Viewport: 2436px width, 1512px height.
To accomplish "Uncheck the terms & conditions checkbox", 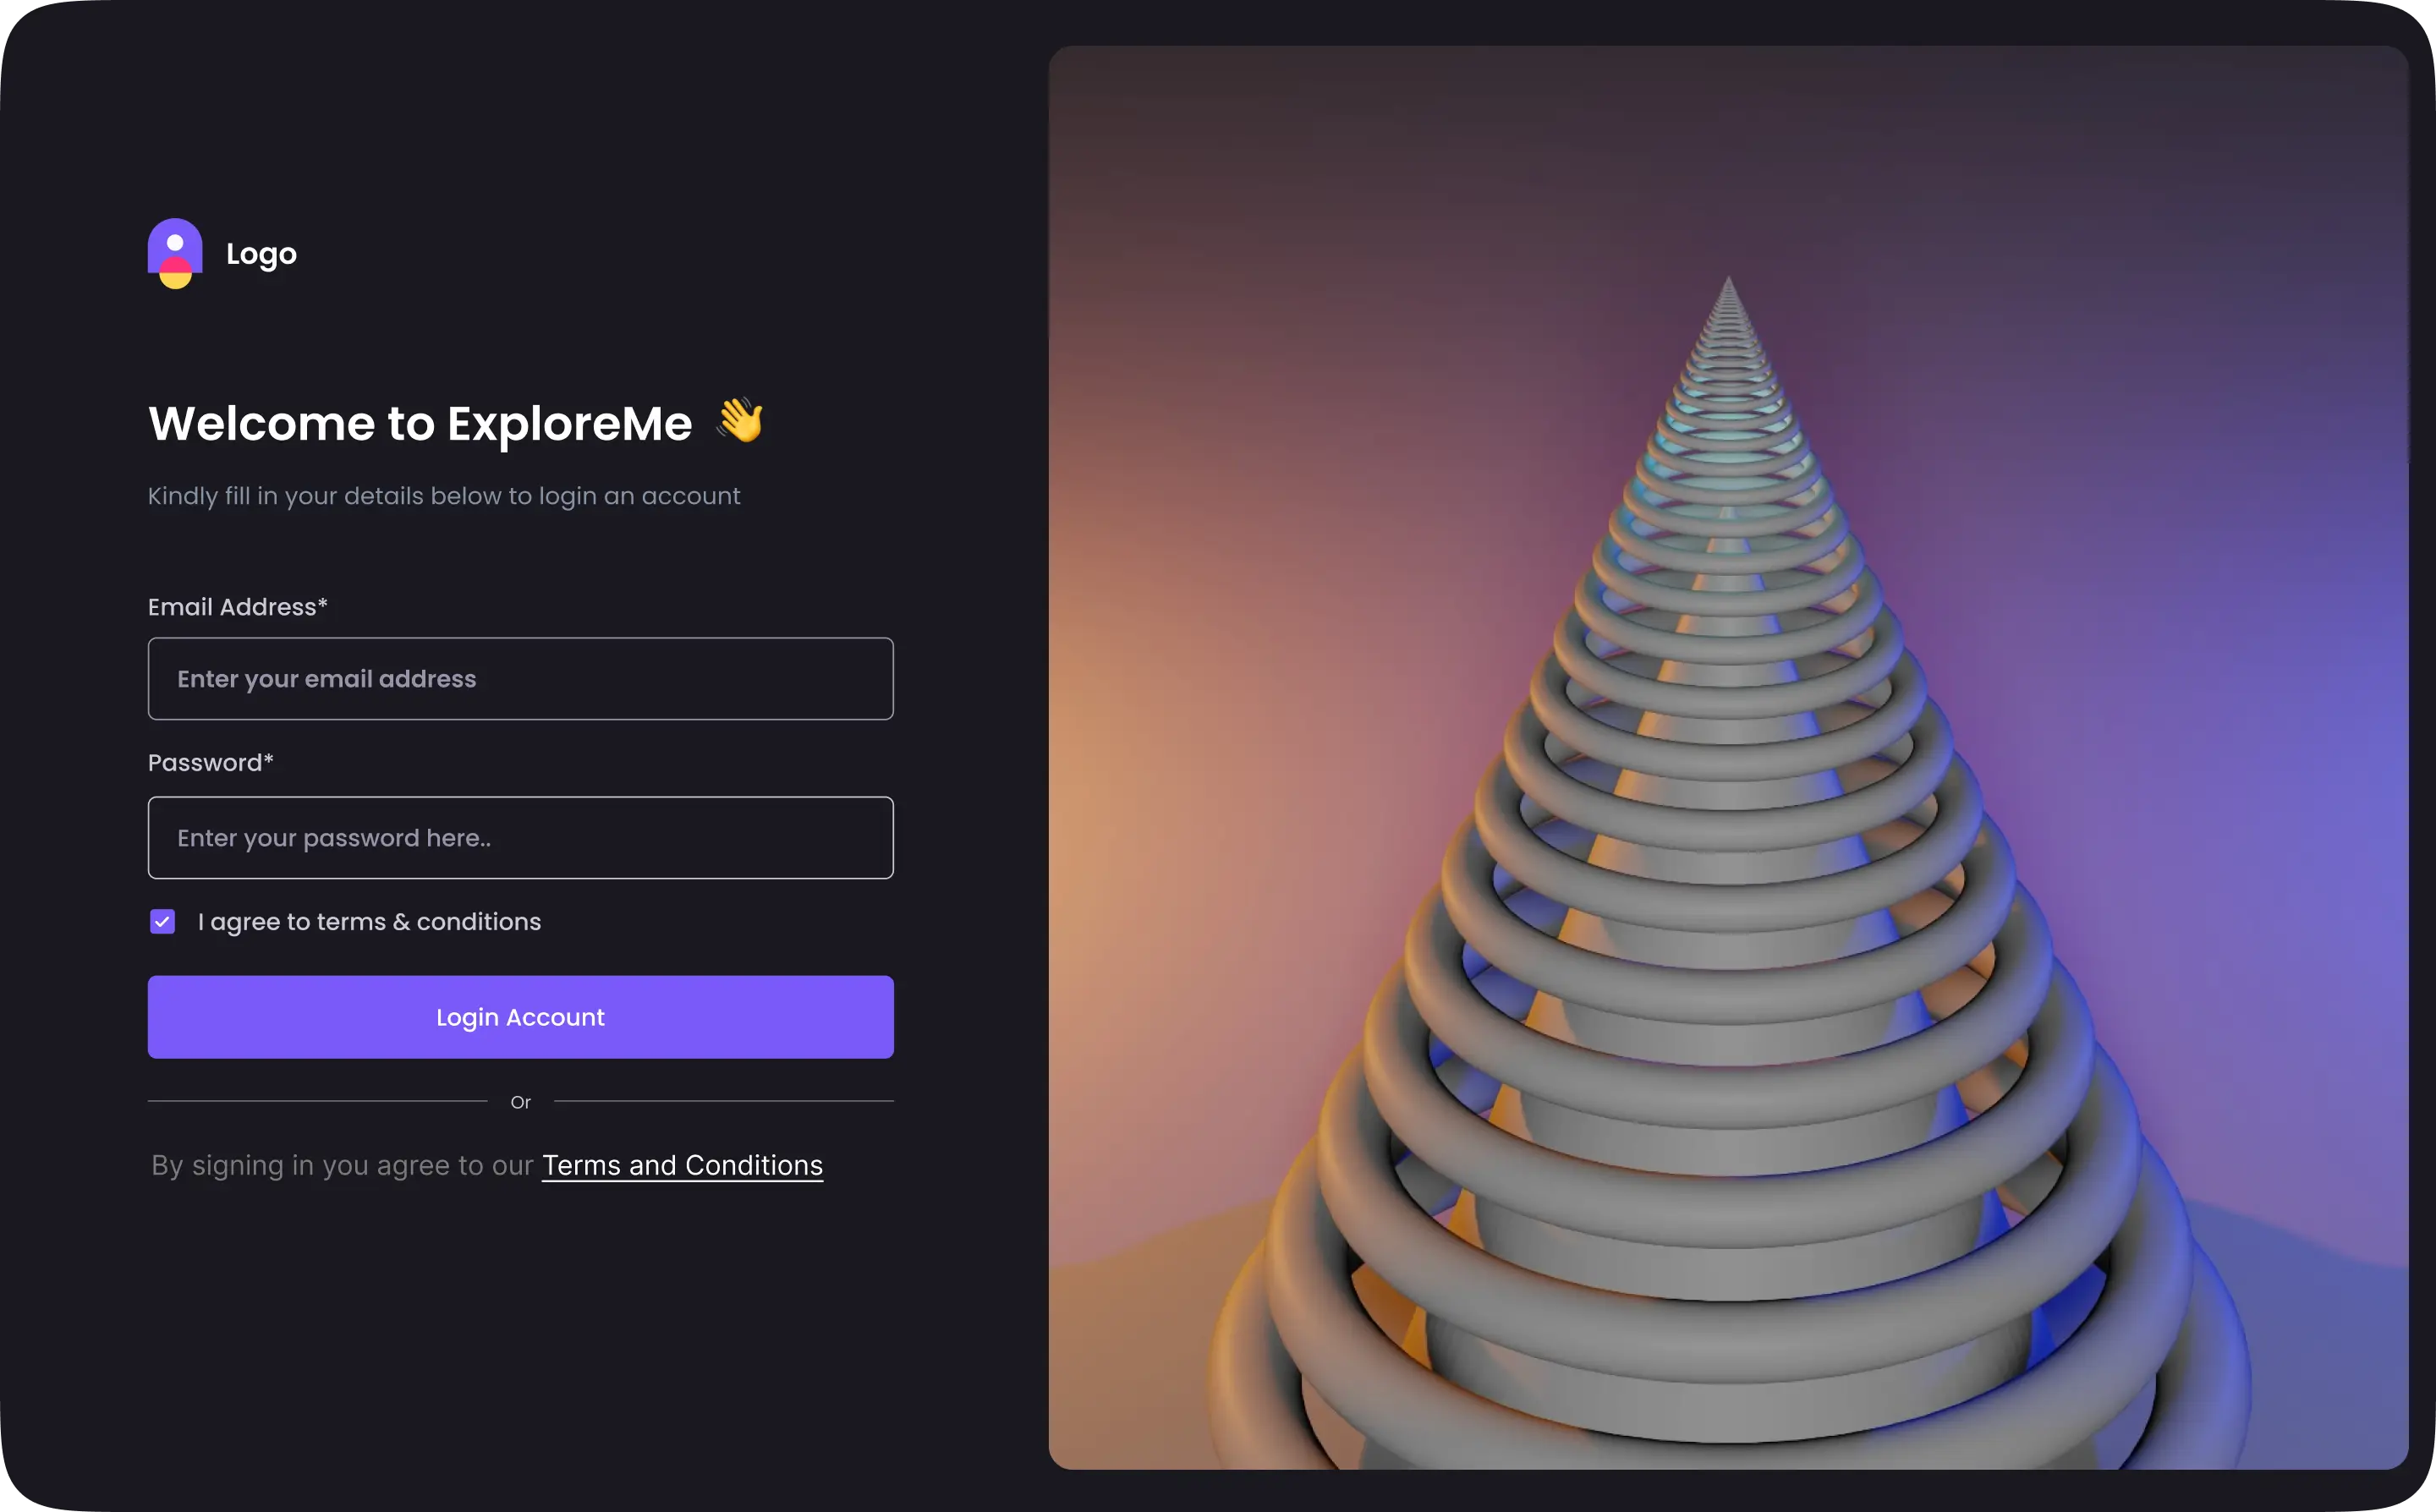I will (x=162, y=921).
